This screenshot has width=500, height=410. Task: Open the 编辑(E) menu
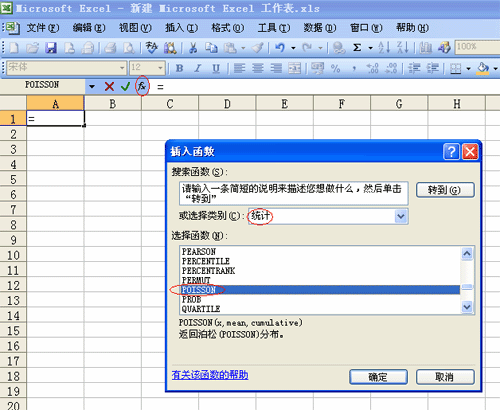pyautogui.click(x=89, y=28)
